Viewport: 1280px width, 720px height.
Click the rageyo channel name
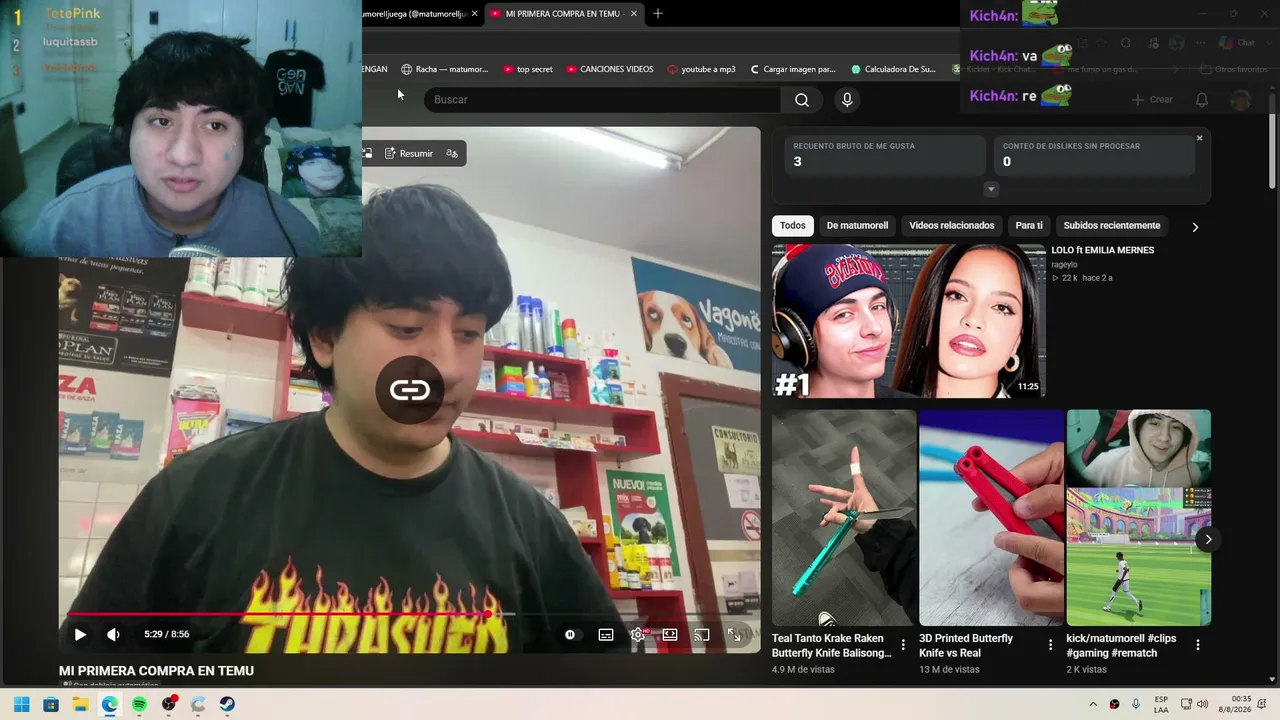click(1064, 265)
